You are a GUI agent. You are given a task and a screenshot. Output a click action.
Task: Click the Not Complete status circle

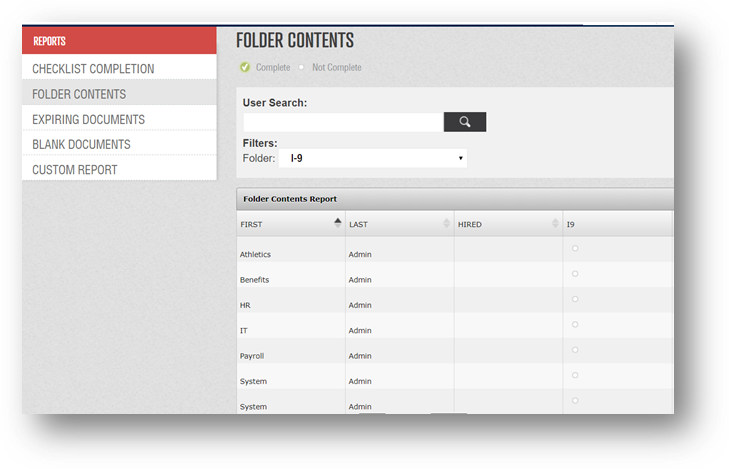pos(302,67)
